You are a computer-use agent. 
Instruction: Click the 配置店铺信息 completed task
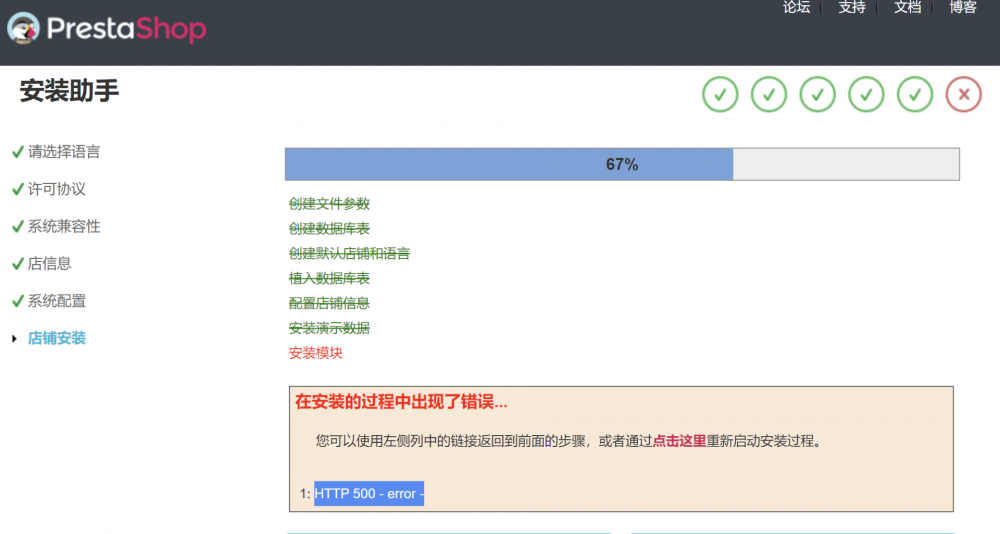tap(329, 303)
